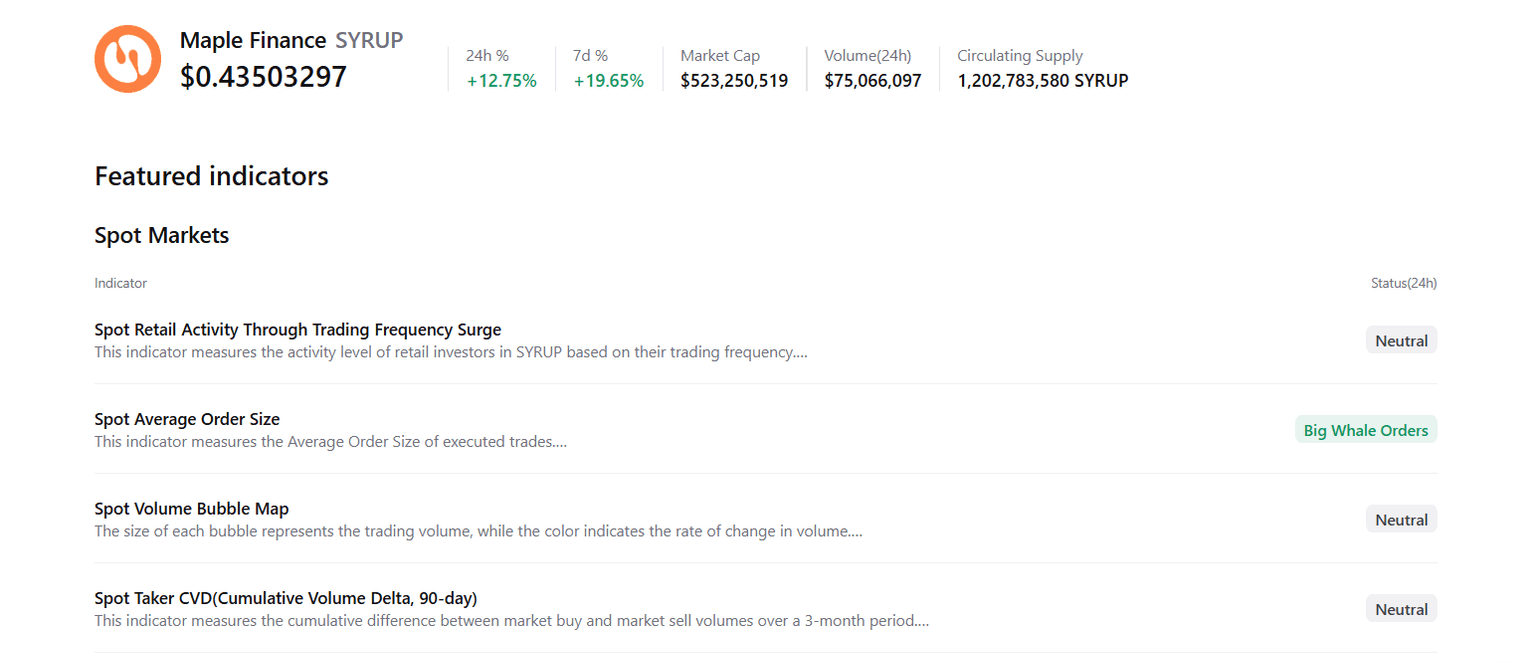Click the $0.43503297 price value
The width and height of the screenshot is (1536, 663).
tap(263, 77)
